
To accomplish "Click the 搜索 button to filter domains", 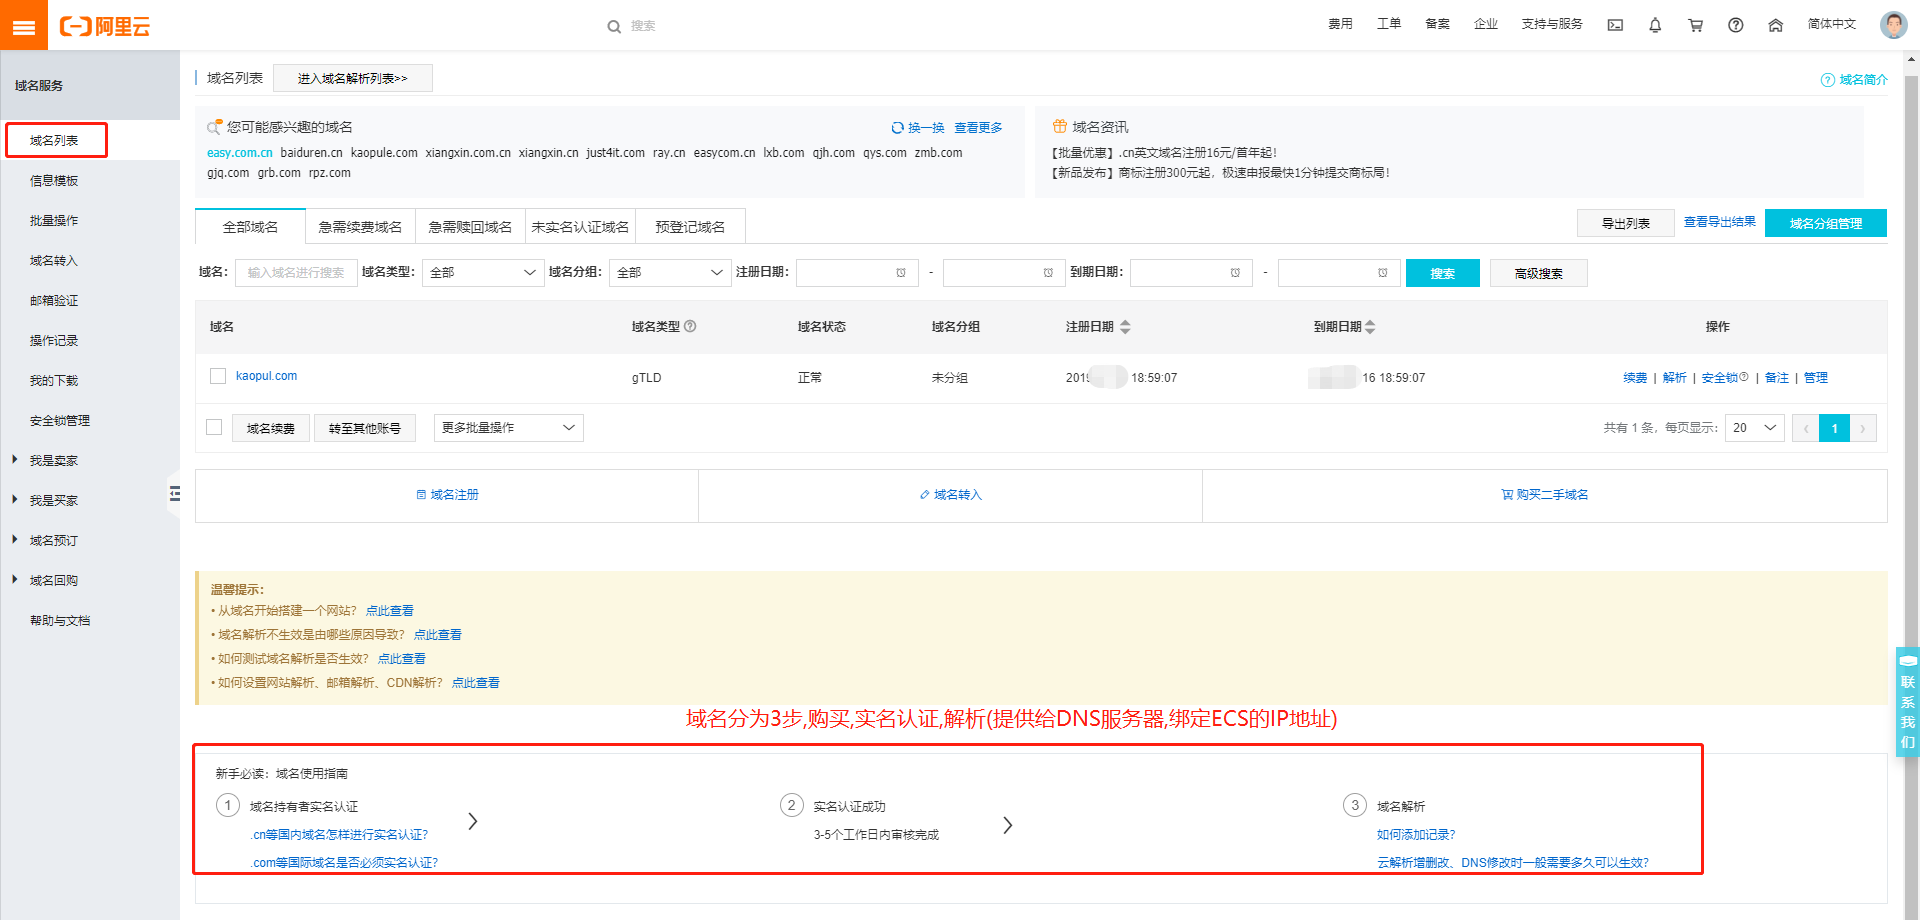I will [1442, 272].
